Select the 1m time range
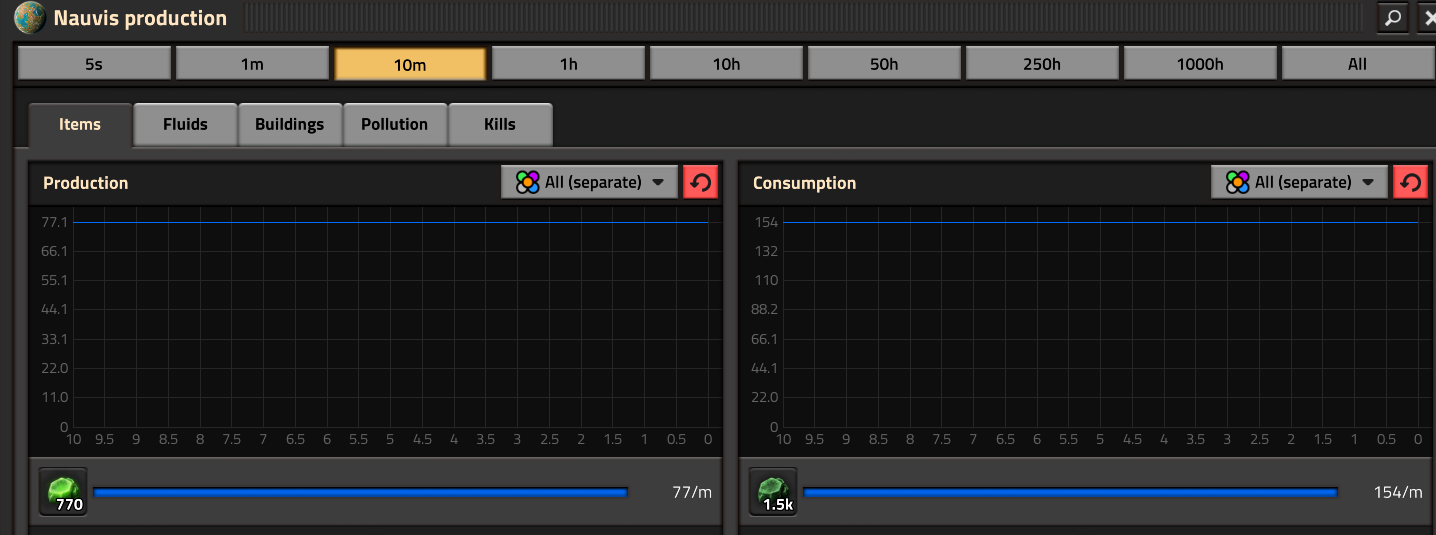 (x=252, y=63)
